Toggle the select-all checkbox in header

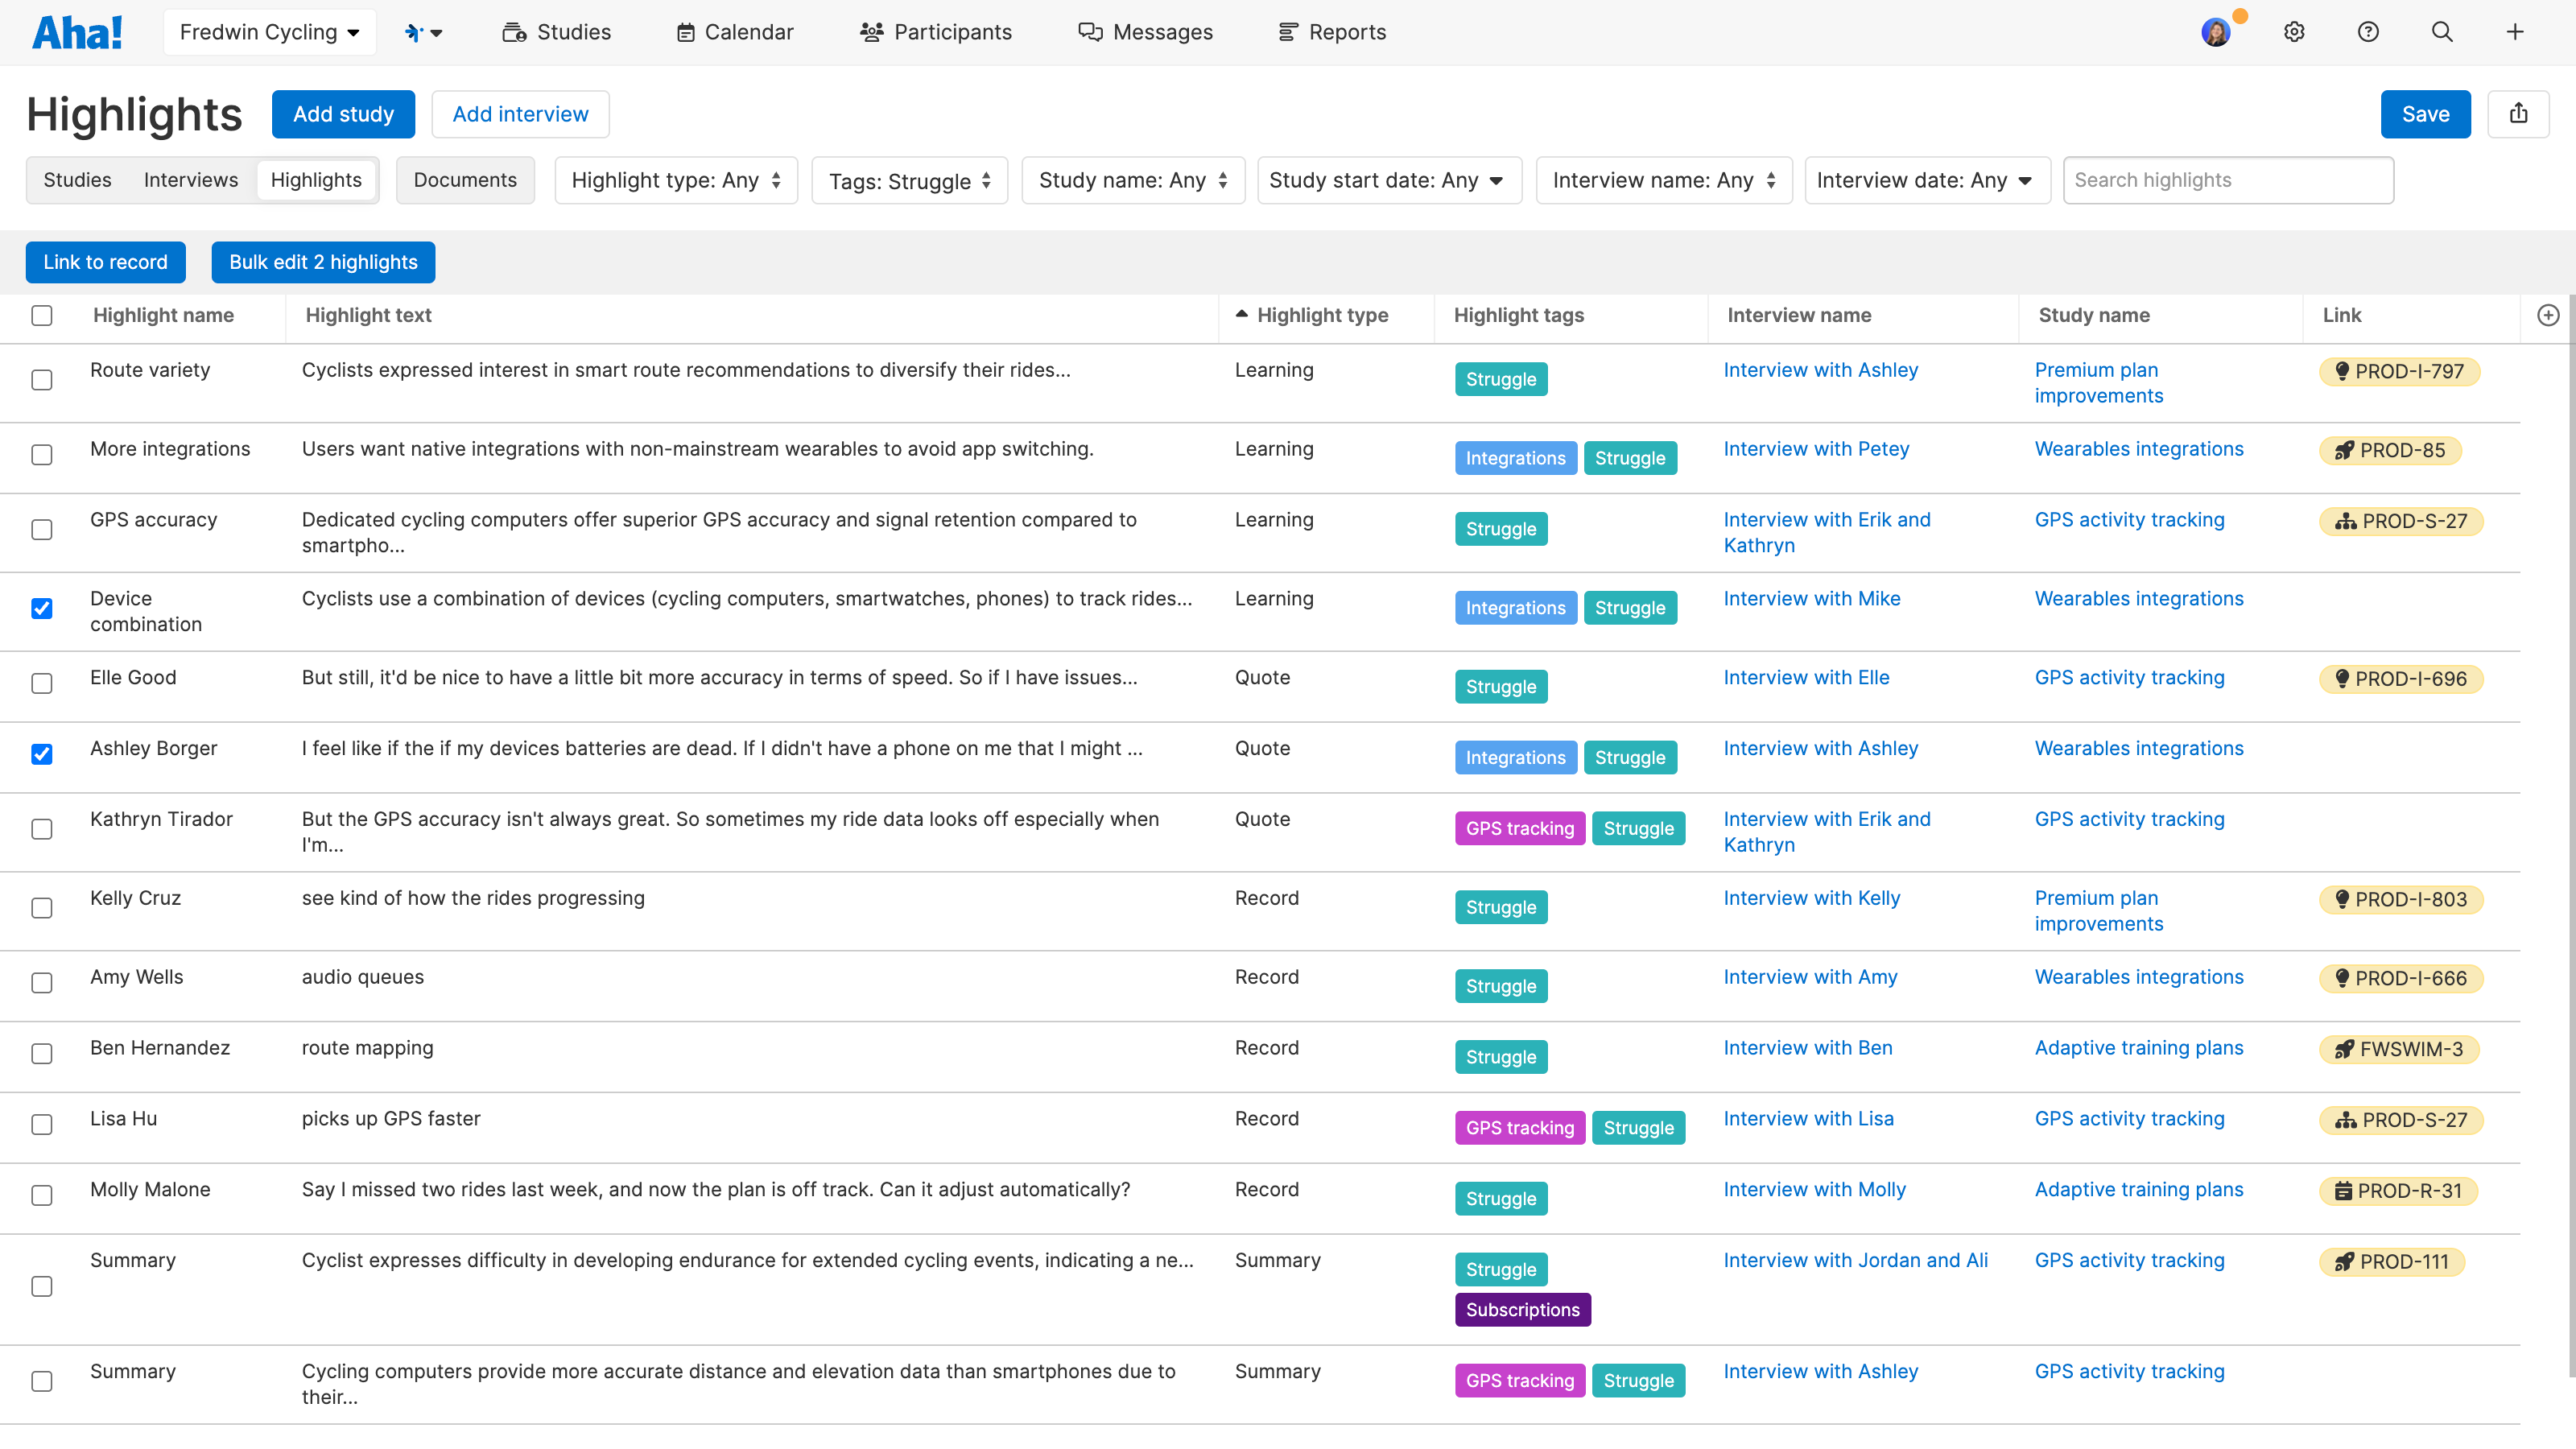click(41, 315)
